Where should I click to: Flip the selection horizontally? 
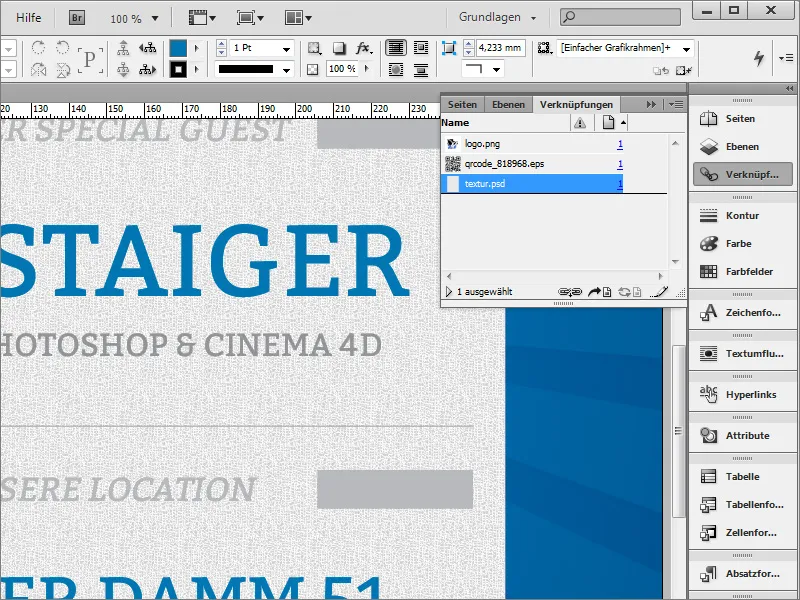[x=38, y=69]
